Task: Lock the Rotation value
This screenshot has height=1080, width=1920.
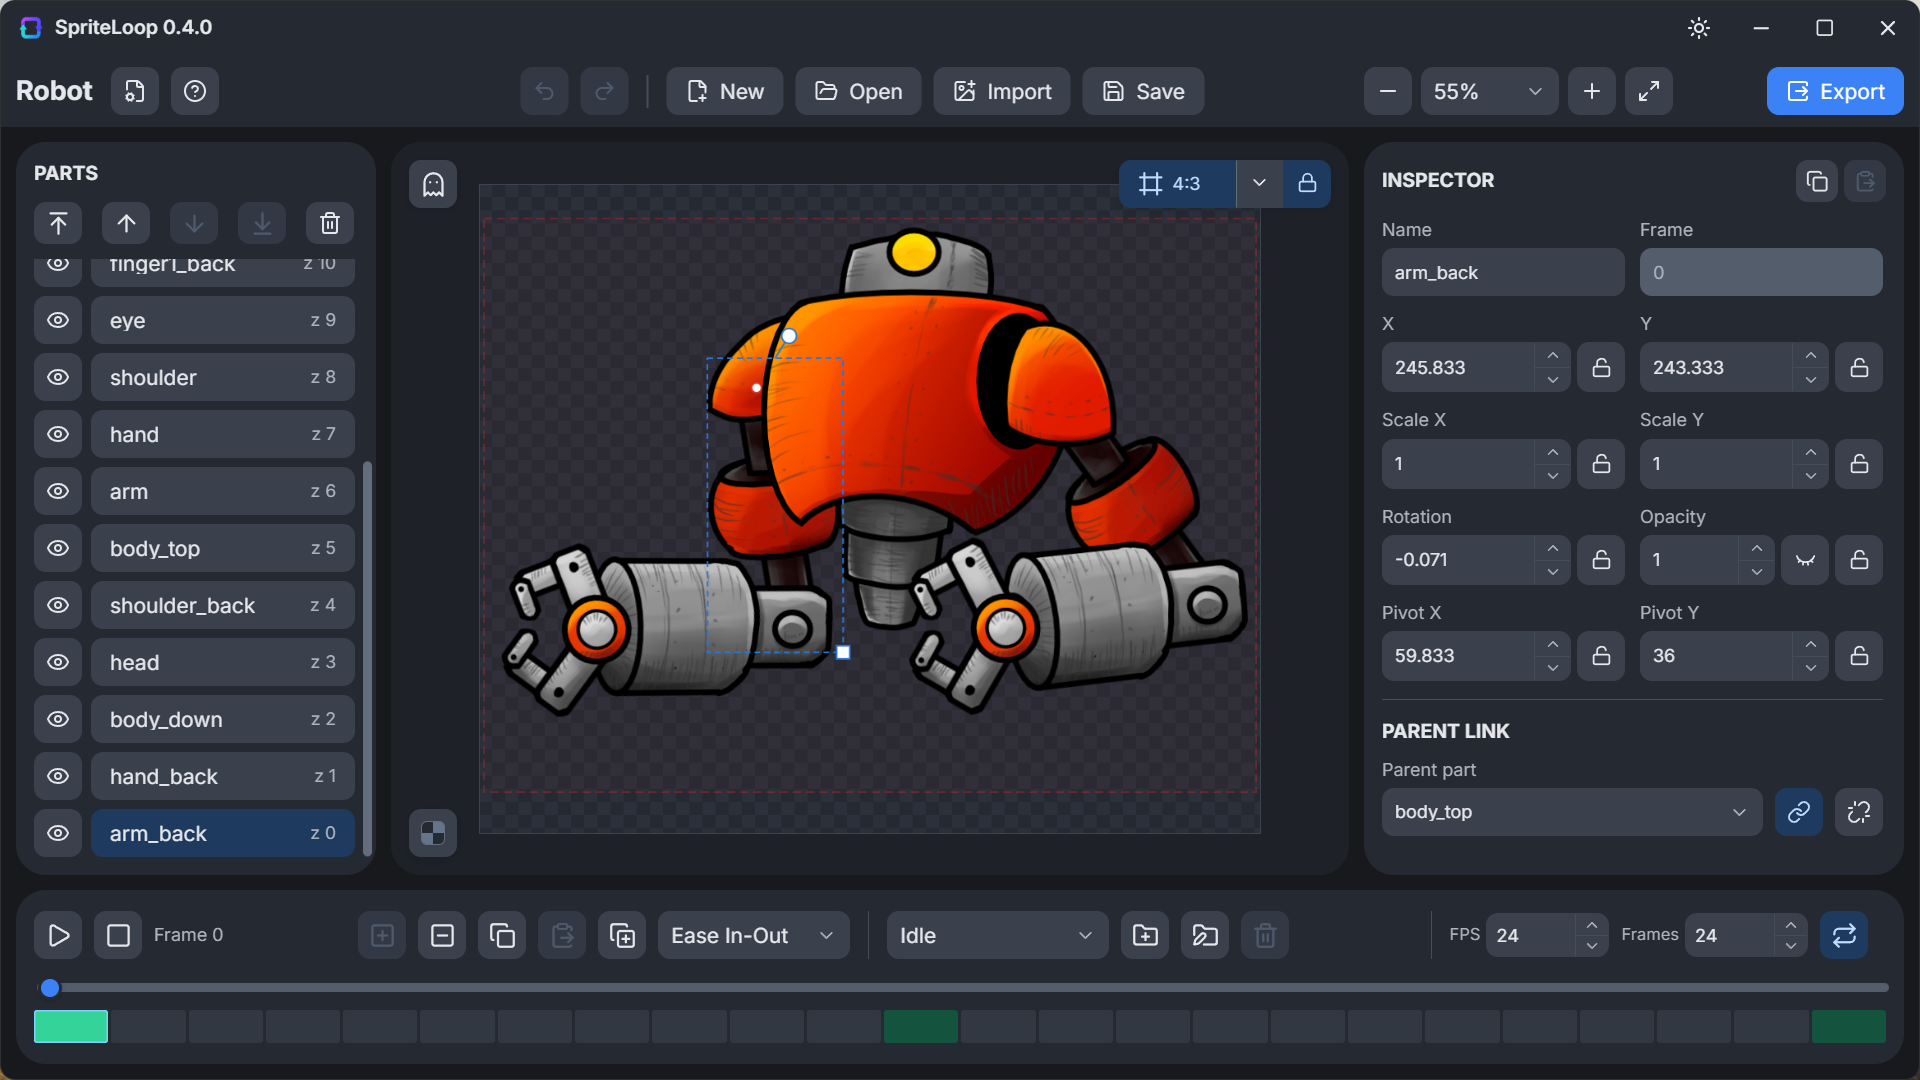Action: click(1601, 560)
